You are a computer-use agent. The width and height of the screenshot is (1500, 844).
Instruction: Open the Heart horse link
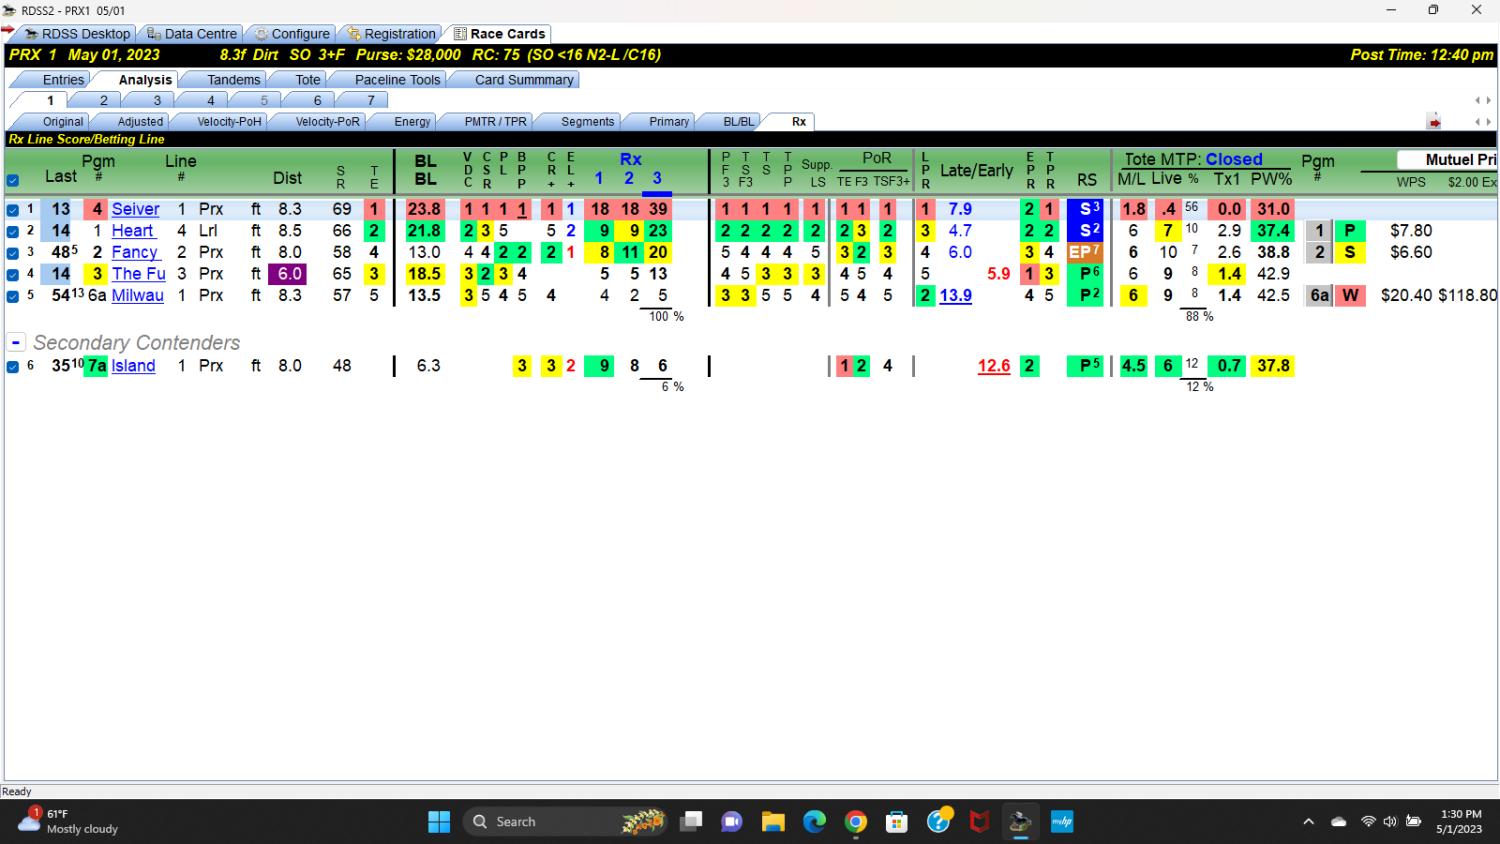(132, 231)
